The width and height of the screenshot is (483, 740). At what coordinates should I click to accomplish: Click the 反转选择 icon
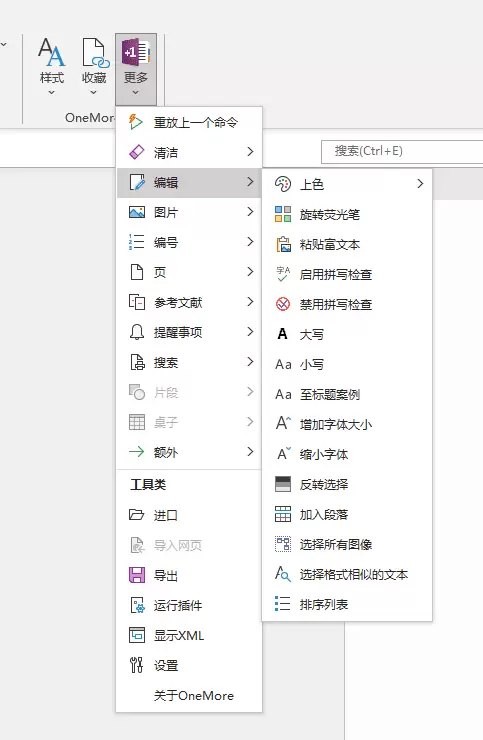283,484
